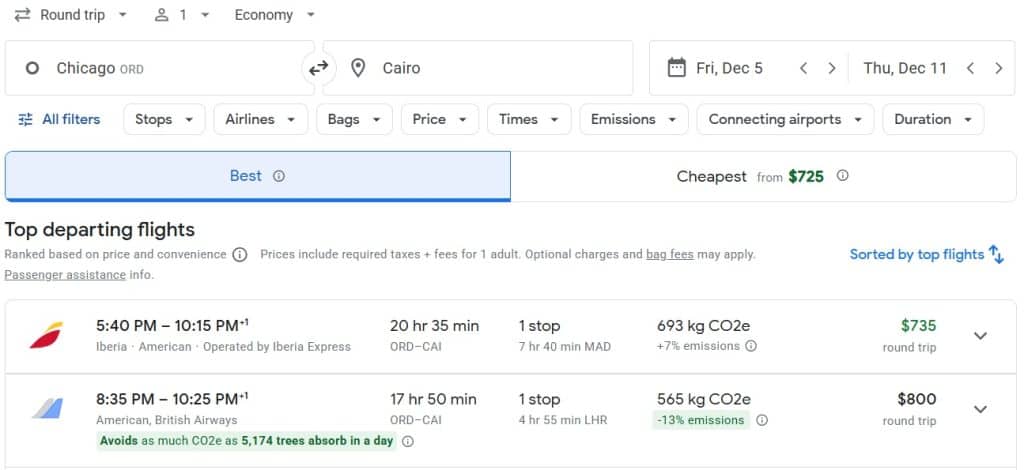Open the Bags filter dropdown
Viewport: 1024px width, 470px height.
(x=355, y=119)
